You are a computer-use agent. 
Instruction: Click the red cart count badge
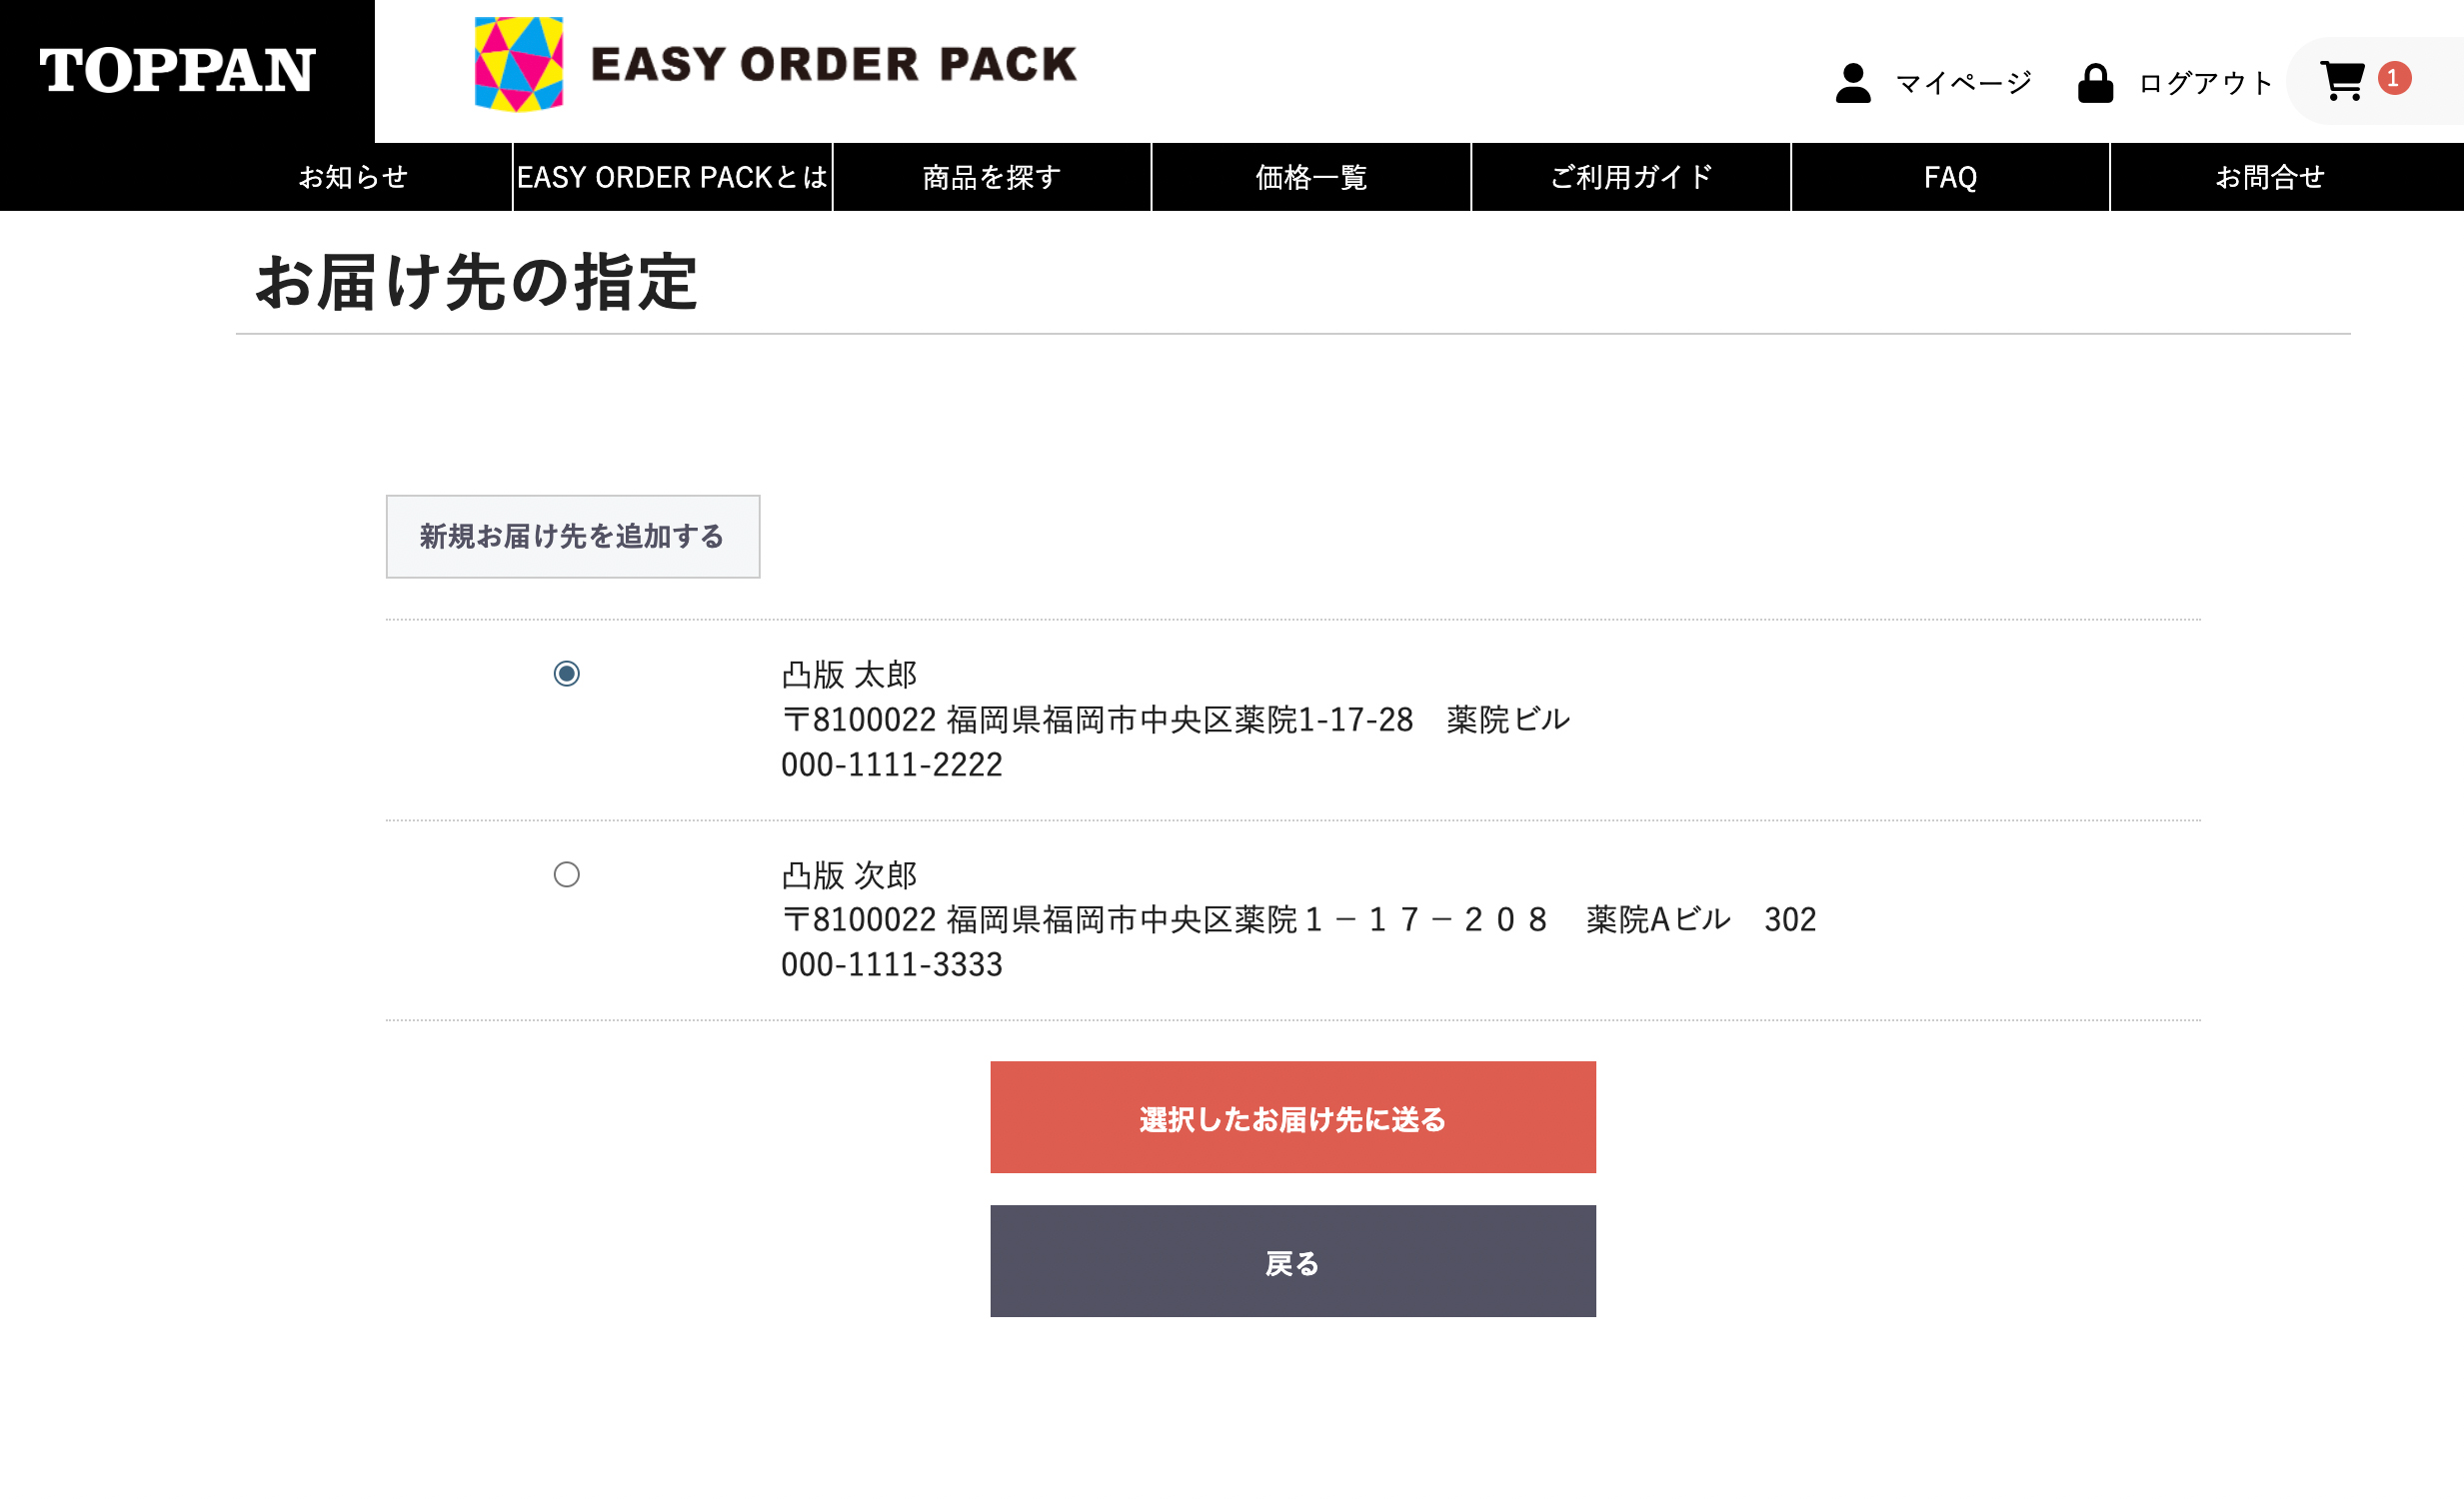tap(2394, 78)
